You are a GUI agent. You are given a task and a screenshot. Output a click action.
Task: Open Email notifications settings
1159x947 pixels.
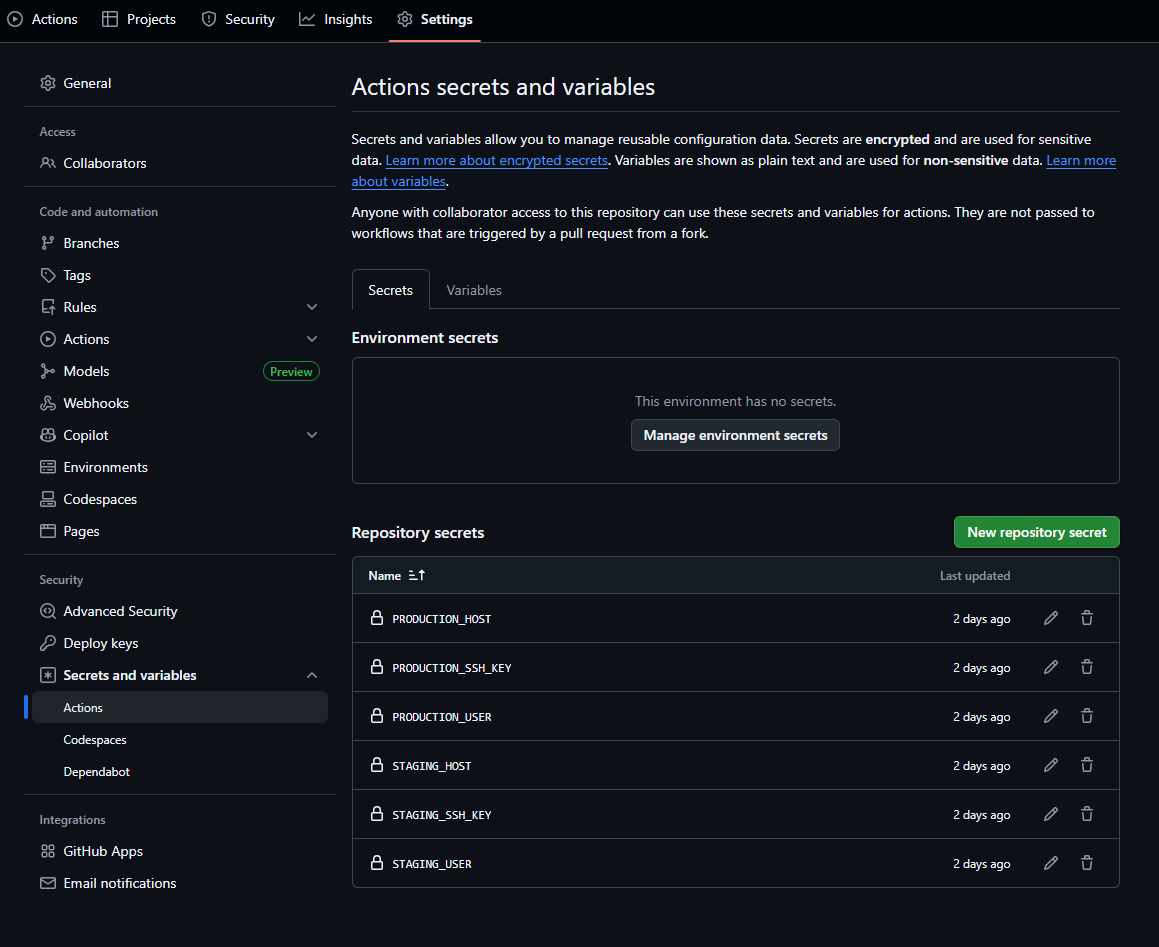pyautogui.click(x=119, y=883)
